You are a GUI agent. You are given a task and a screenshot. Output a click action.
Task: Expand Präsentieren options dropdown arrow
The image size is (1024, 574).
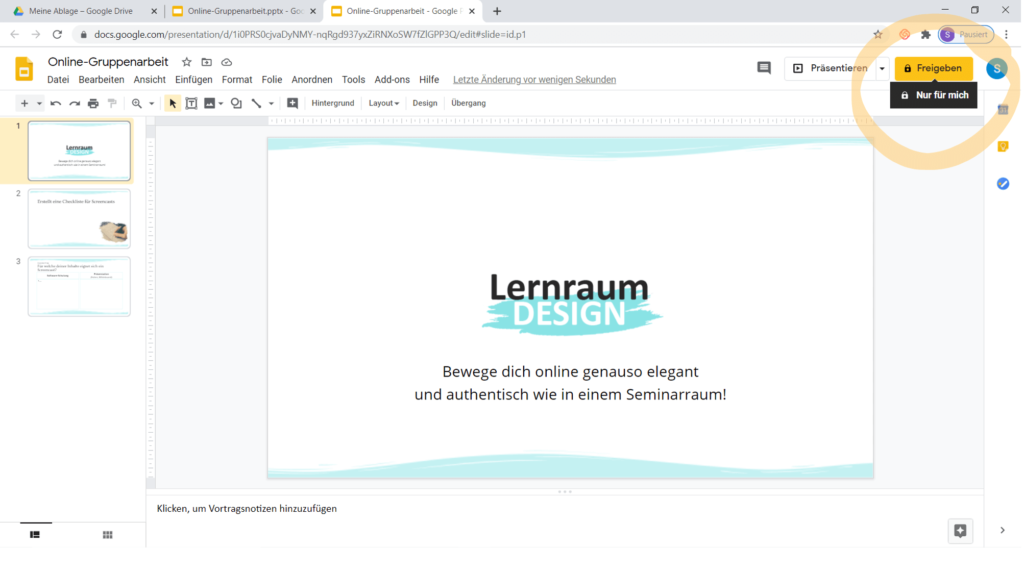pos(882,68)
